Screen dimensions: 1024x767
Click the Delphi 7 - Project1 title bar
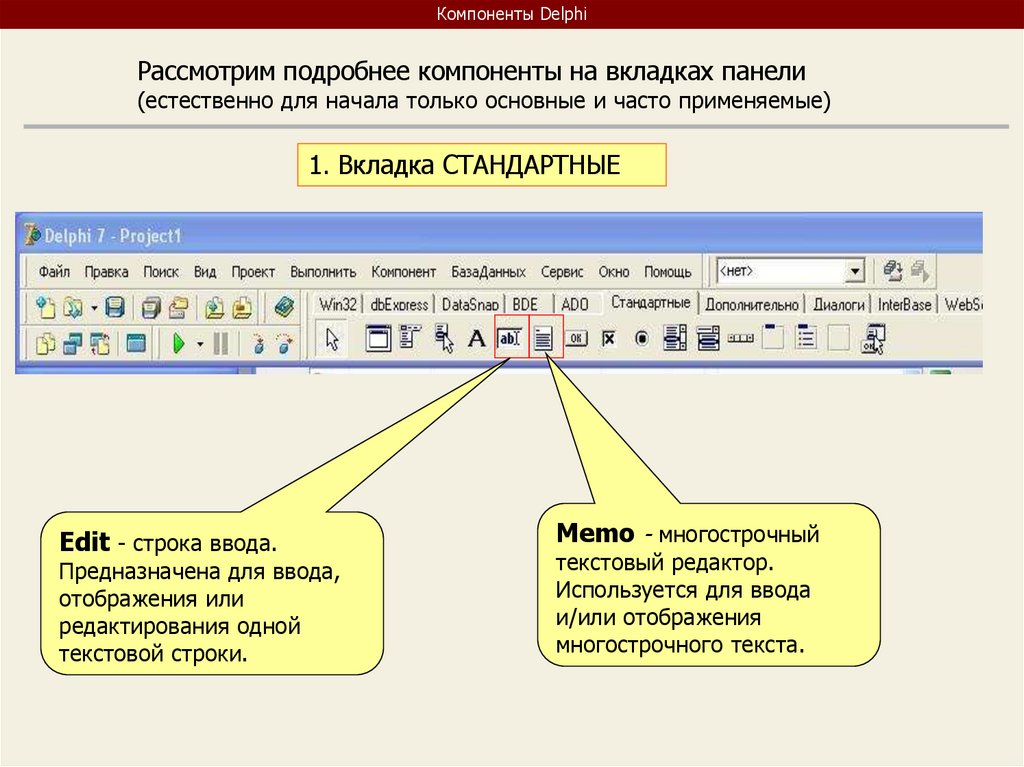pos(499,235)
